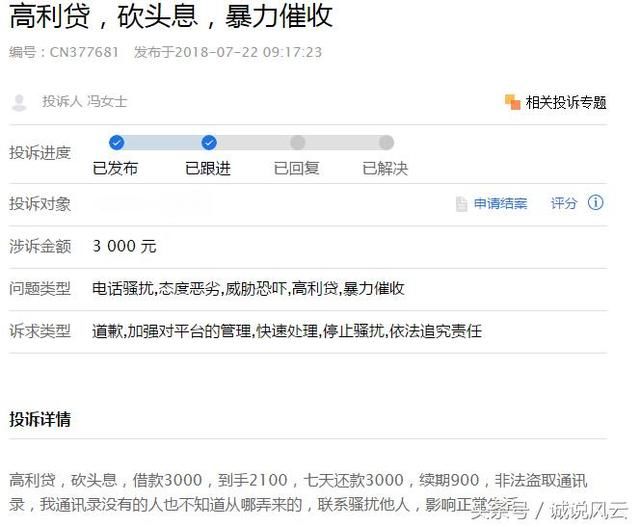Viewport: 640px width, 527px height.
Task: Click the complaint number CN377681
Action: pos(84,52)
